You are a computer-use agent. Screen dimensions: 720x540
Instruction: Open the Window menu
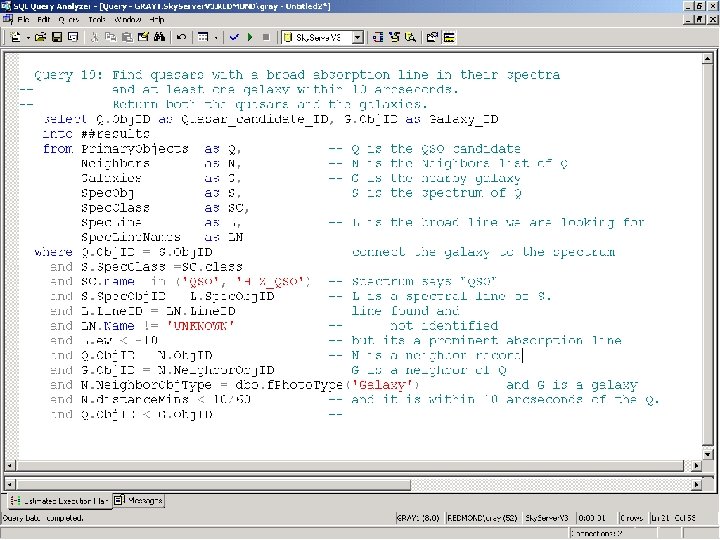coord(128,20)
